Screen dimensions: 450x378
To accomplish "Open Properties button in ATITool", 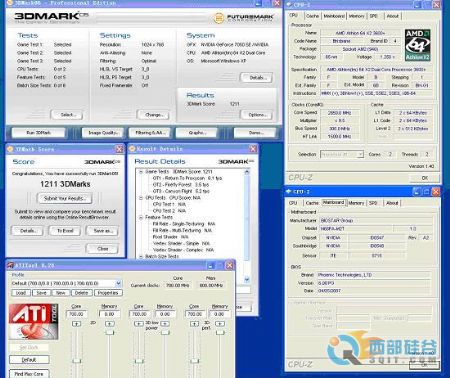I will pyautogui.click(x=108, y=293).
